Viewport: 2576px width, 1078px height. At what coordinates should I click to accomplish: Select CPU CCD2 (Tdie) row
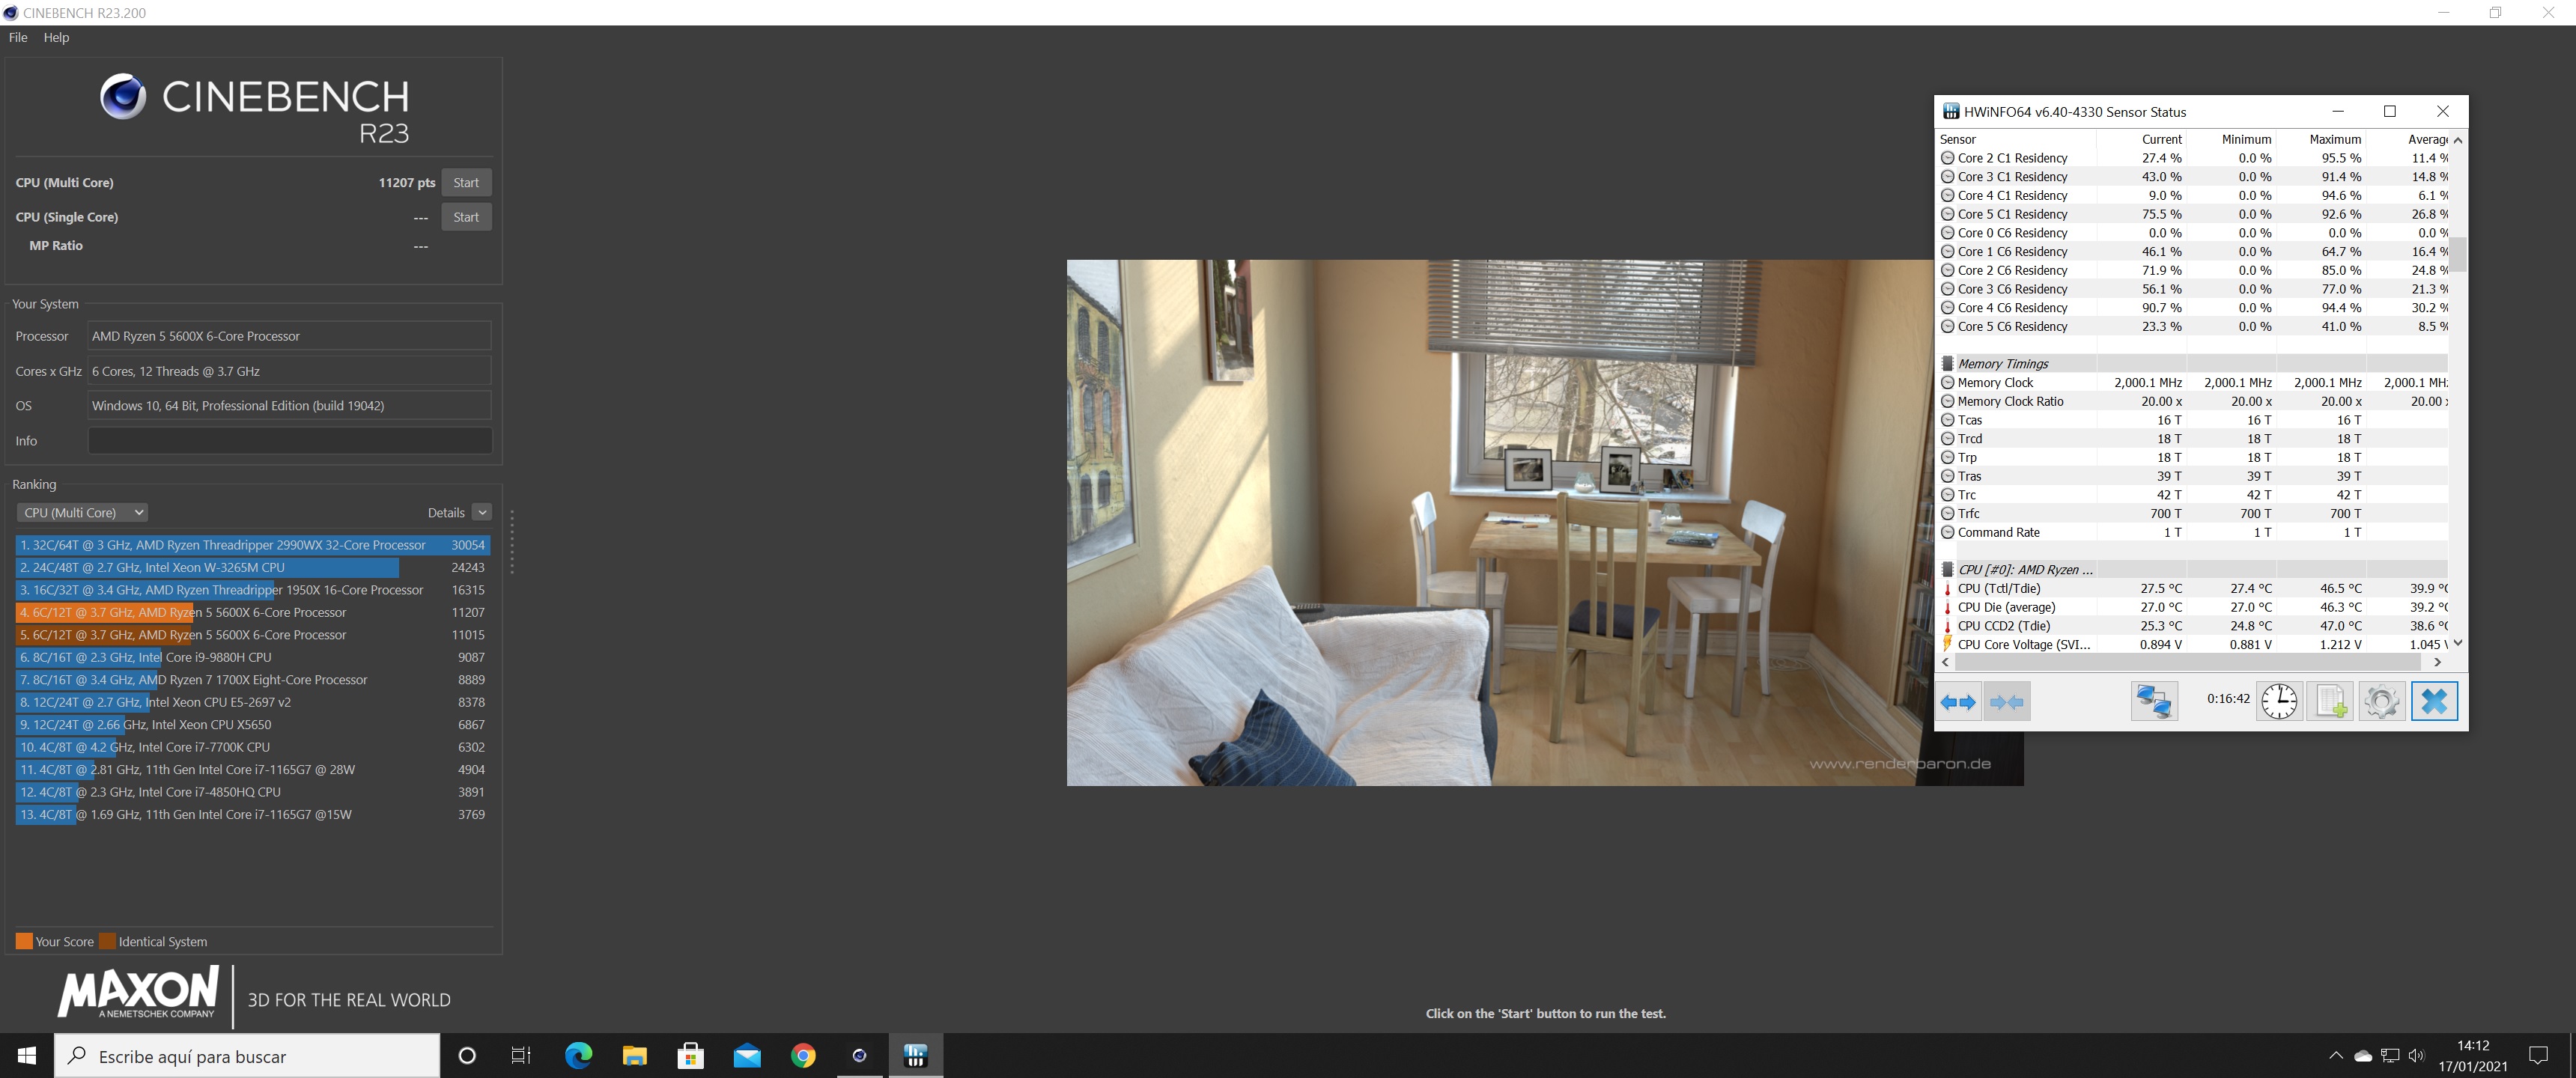click(2193, 626)
